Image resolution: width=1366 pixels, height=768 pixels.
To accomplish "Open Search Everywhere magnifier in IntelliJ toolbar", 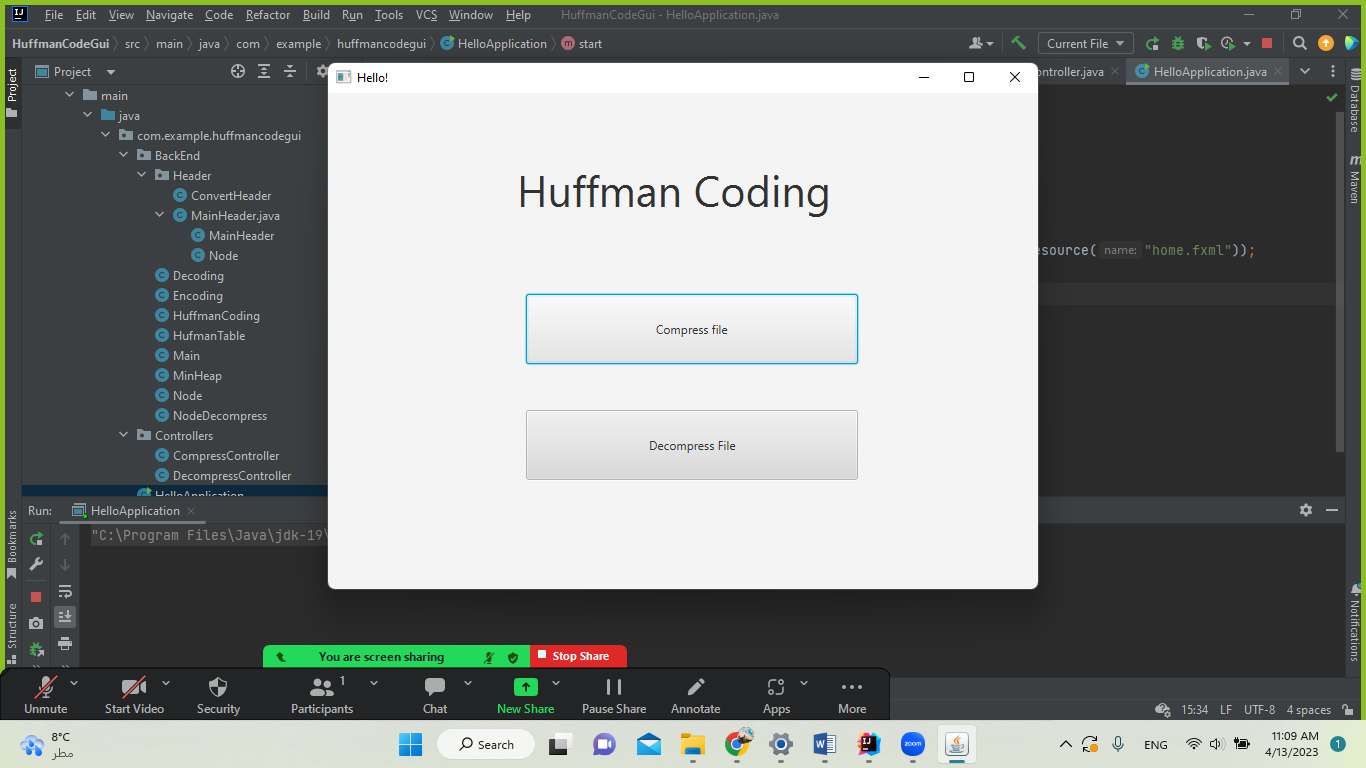I will pos(1299,43).
